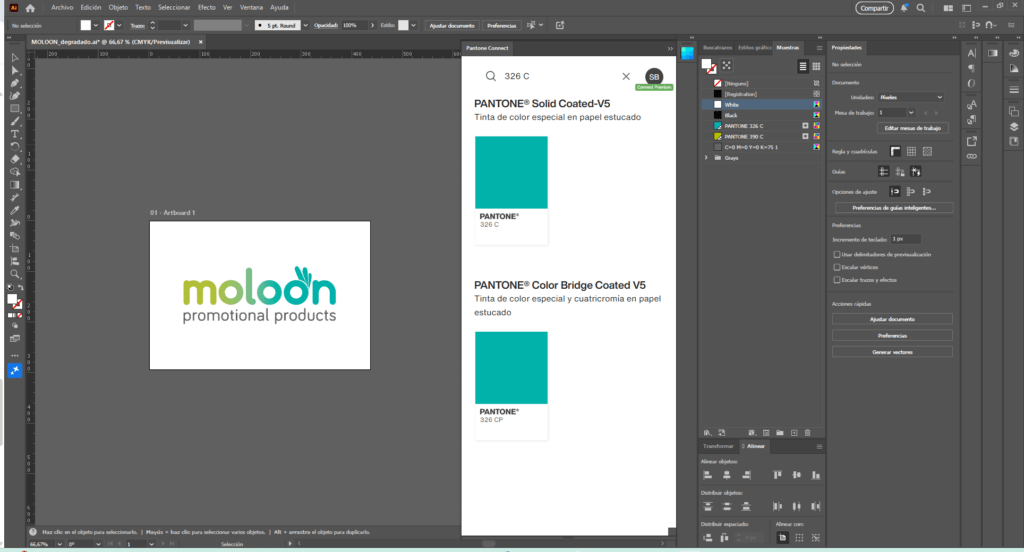Click the 326 C Pantone search field
Screen dimensions: 1024x552
(558, 76)
